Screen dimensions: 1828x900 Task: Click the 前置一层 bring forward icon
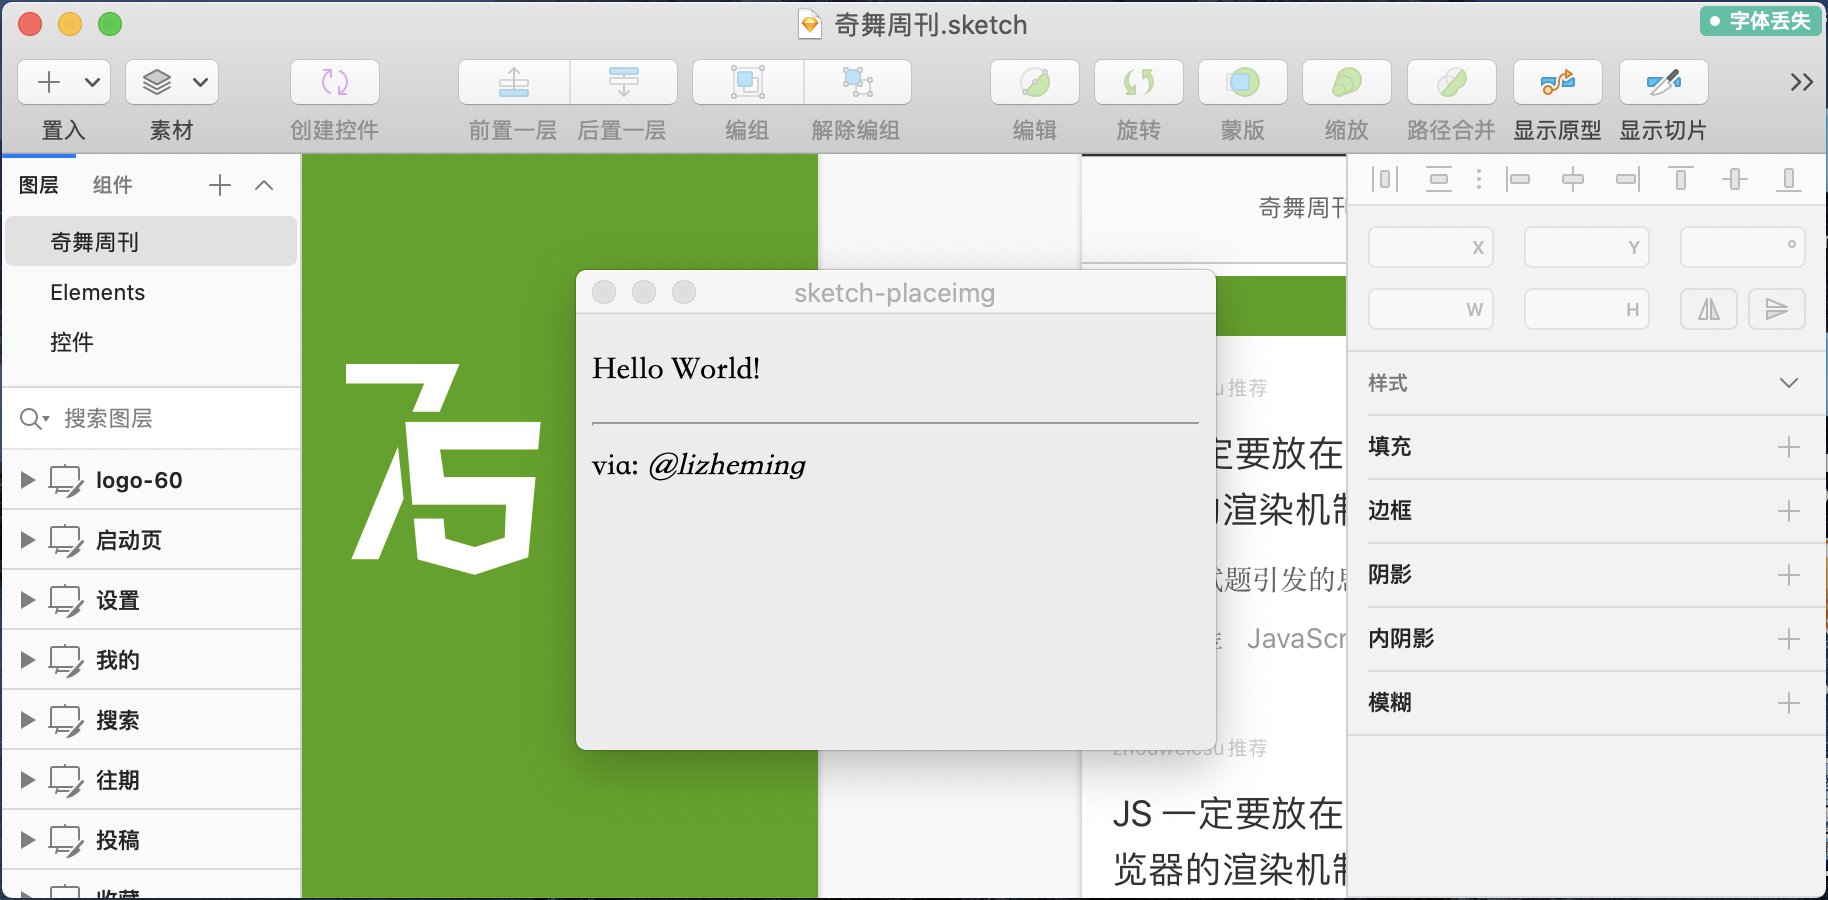(514, 82)
